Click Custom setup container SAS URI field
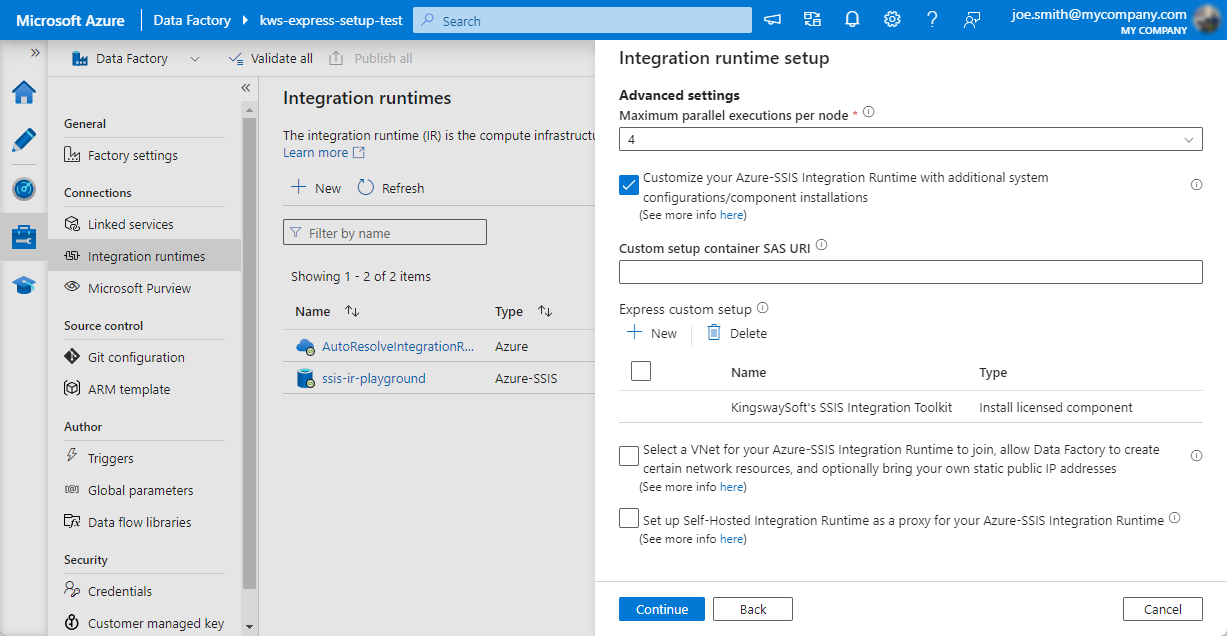This screenshot has height=636, width=1227. (x=910, y=272)
